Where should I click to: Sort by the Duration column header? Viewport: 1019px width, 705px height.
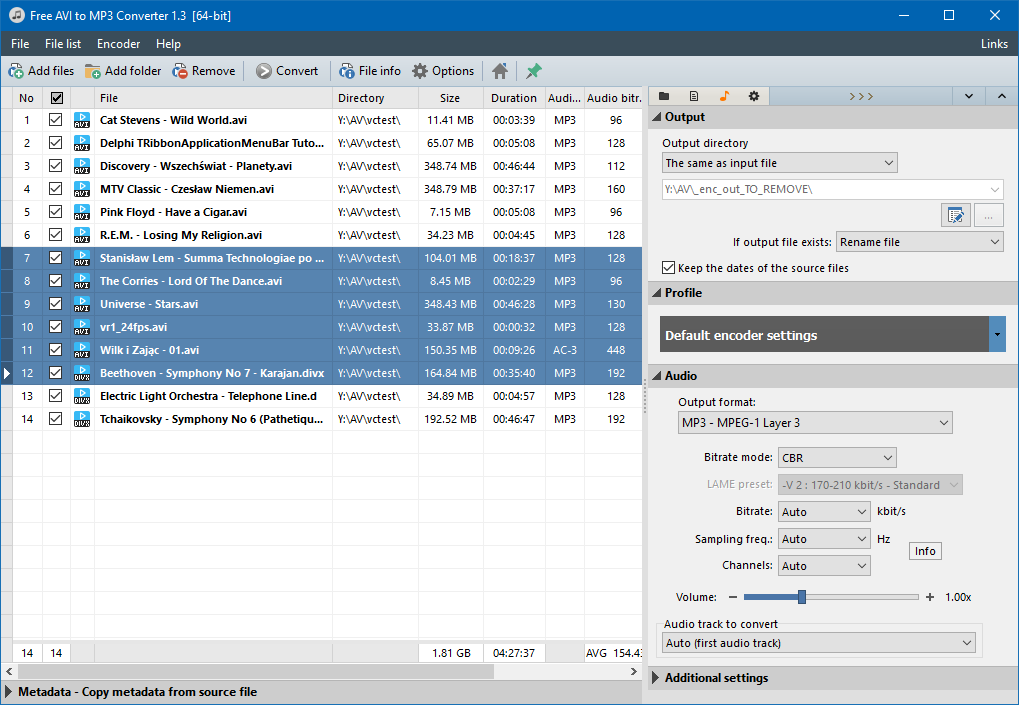click(x=514, y=98)
